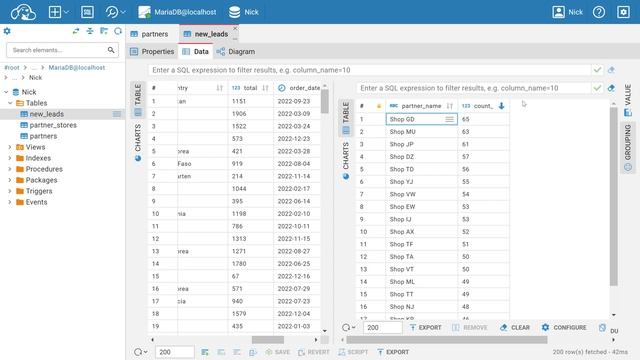Screen dimensions: 640x360
Task: Click the main grid horizontal scrollbar
Action: [268, 340]
